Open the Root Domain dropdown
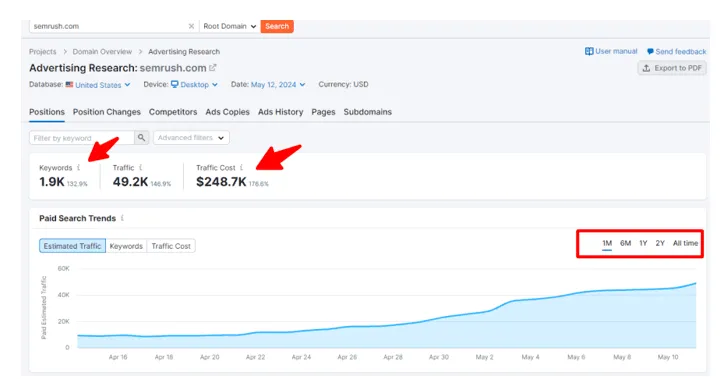Image resolution: width=720 pixels, height=379 pixels. (x=230, y=27)
